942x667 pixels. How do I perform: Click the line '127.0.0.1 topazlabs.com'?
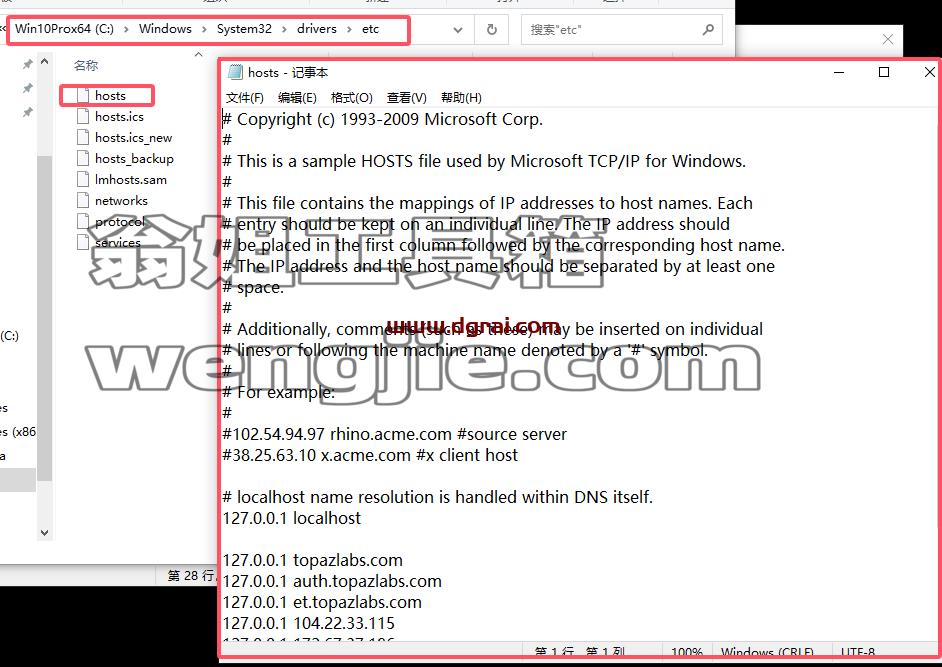tap(312, 560)
